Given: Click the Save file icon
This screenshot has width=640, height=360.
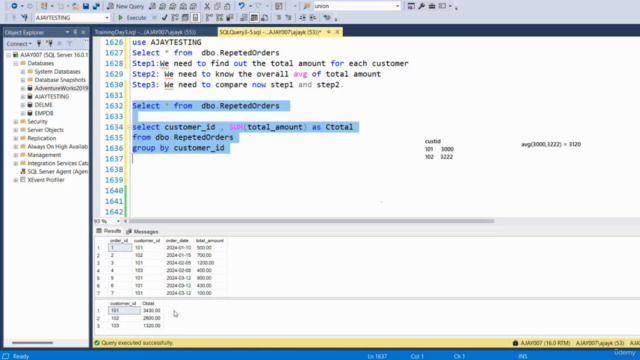Looking at the screenshot, I should pos(86,6).
